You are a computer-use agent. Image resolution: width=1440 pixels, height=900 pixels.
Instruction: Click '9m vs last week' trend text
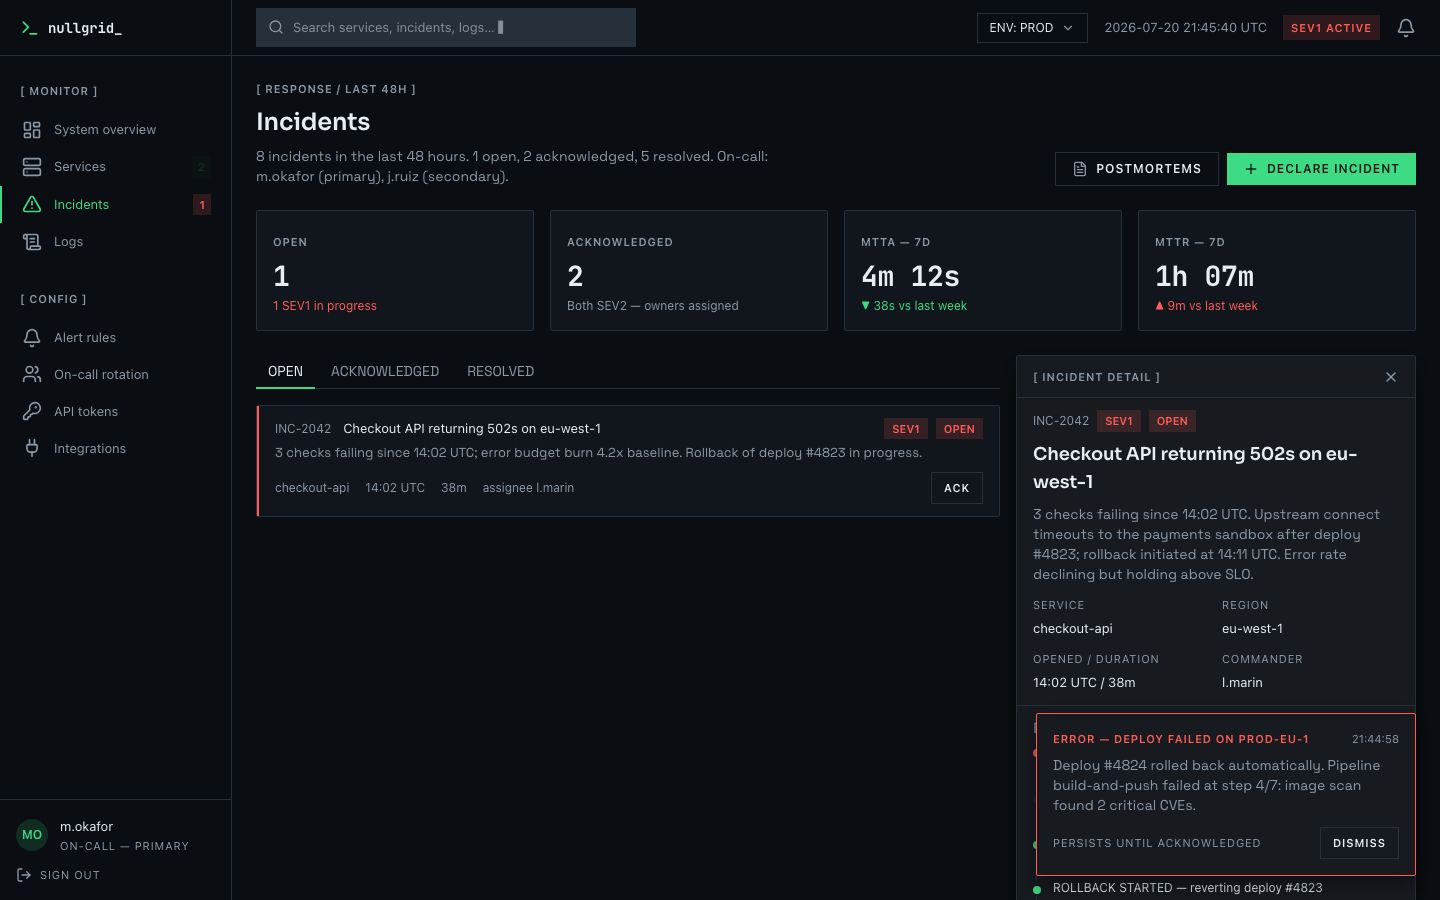pyautogui.click(x=1212, y=306)
